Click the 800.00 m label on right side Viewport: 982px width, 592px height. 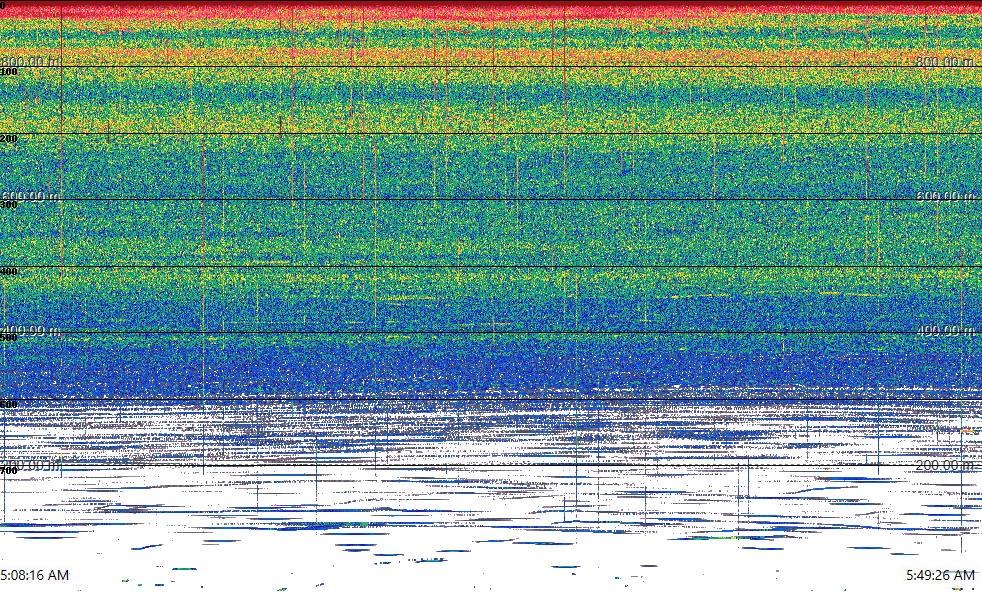(945, 61)
